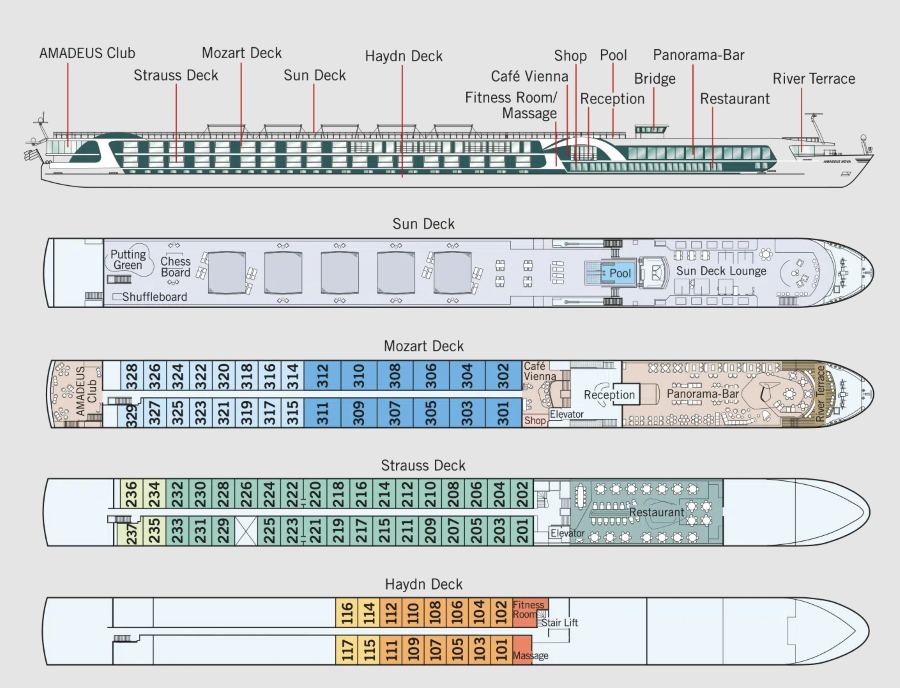Click the Sun Deck label above the ship profile
900x688 pixels.
click(315, 75)
